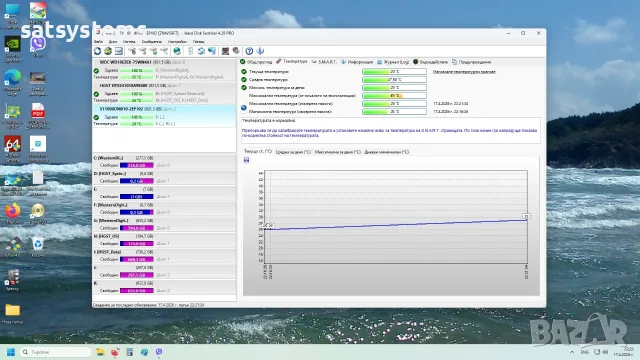
Task: Switch to the S.M.A.R.T. tab
Action: pyautogui.click(x=324, y=62)
